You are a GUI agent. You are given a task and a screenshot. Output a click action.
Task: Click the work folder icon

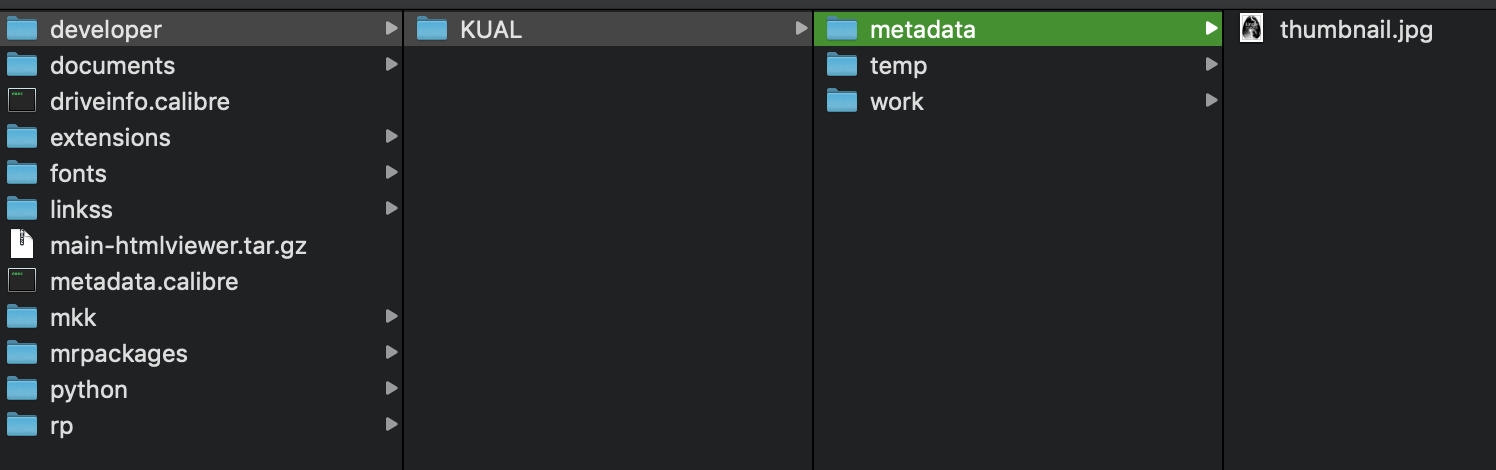(842, 102)
